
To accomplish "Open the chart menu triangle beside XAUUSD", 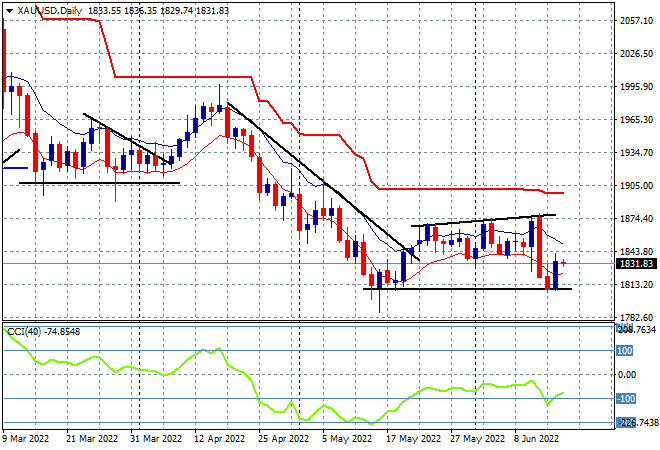I will pos(9,11).
